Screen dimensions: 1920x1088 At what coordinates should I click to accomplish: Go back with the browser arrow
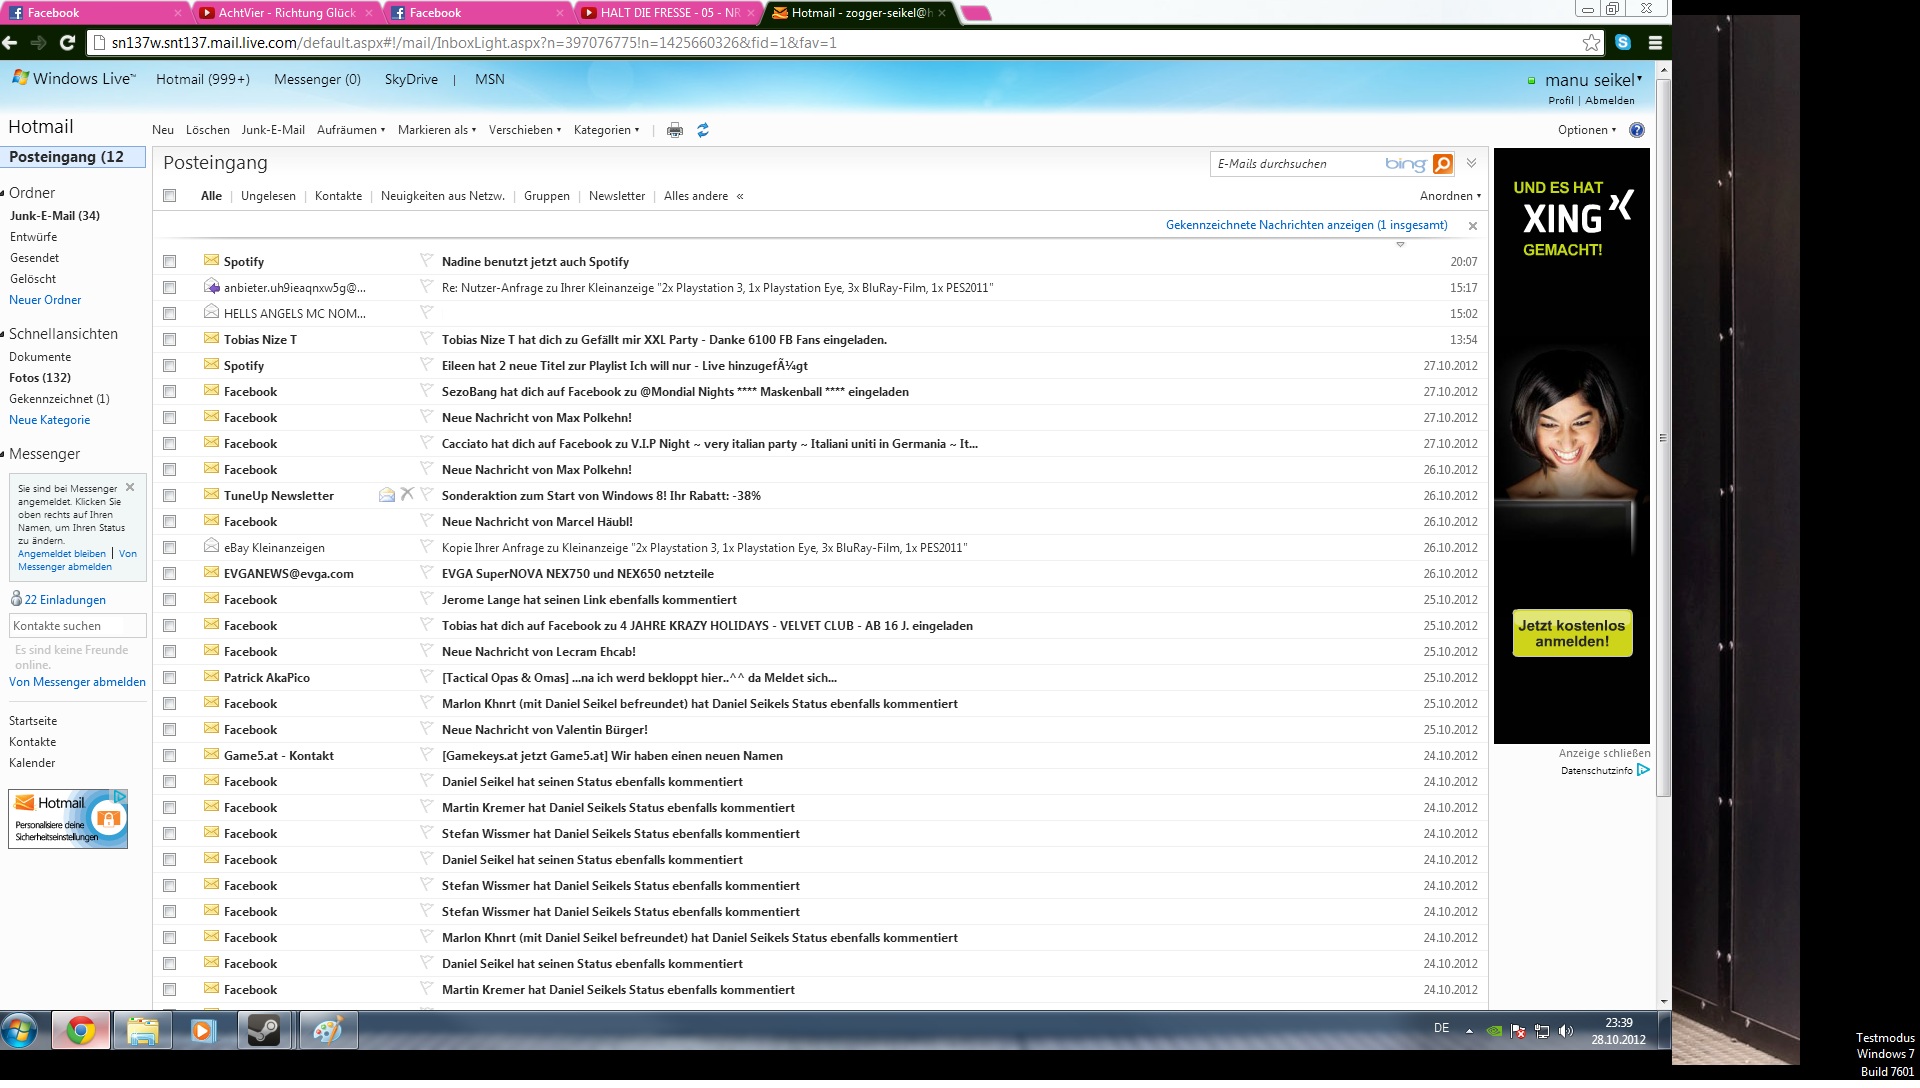(10, 43)
